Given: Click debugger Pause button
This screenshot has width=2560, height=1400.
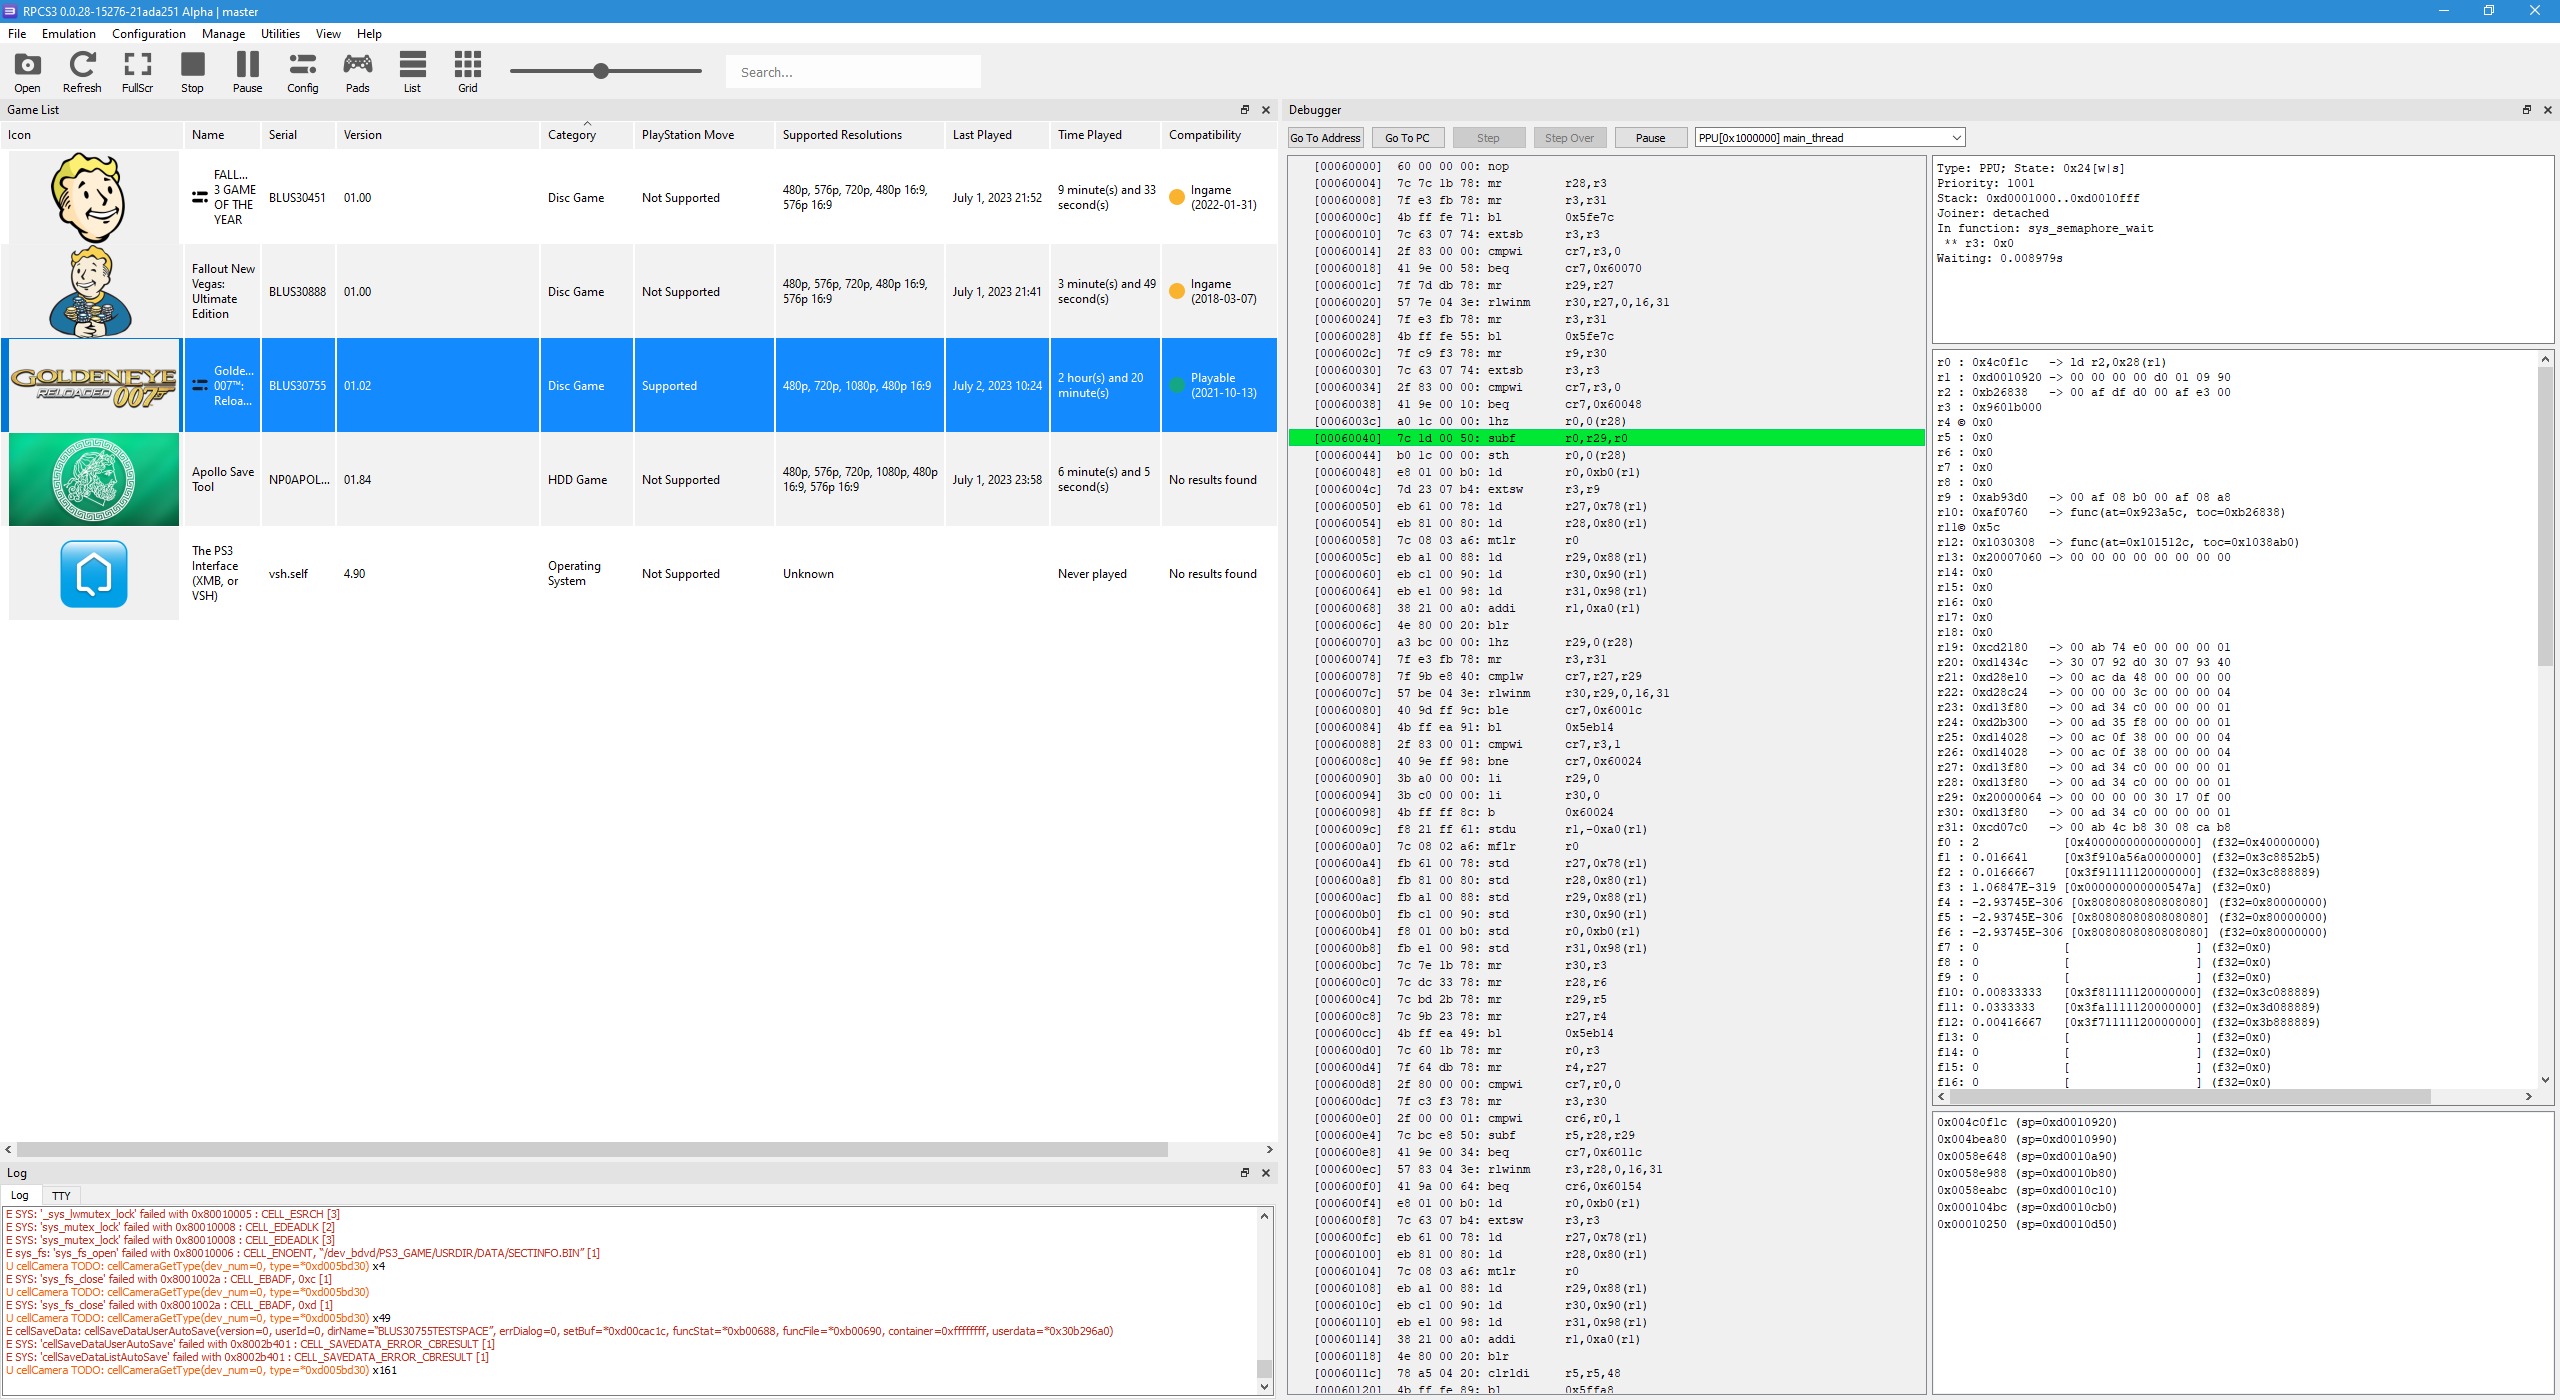Looking at the screenshot, I should [1650, 138].
